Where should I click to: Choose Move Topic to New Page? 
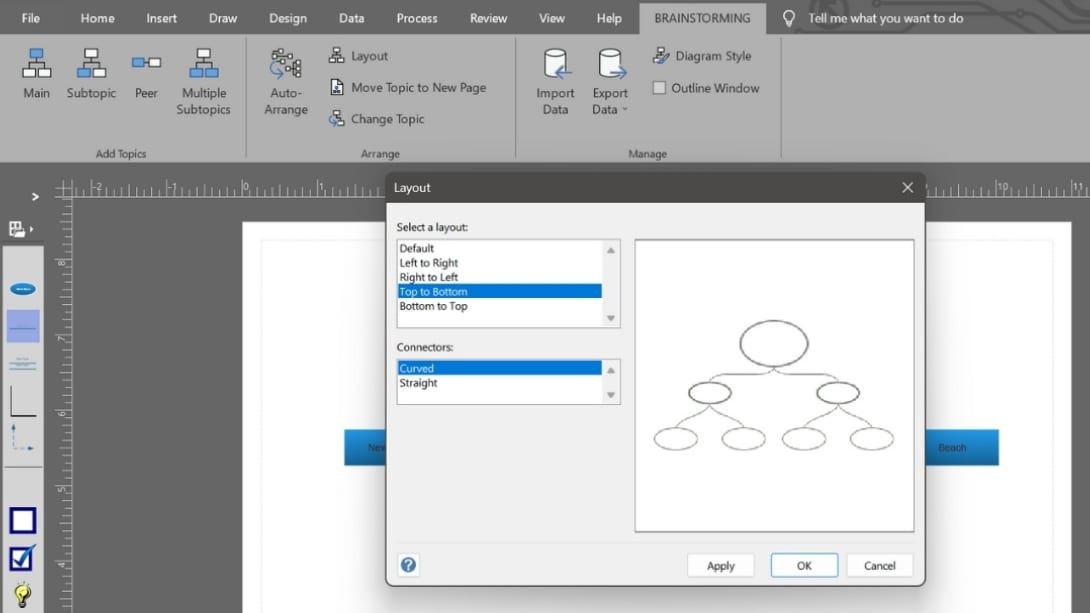(407, 88)
